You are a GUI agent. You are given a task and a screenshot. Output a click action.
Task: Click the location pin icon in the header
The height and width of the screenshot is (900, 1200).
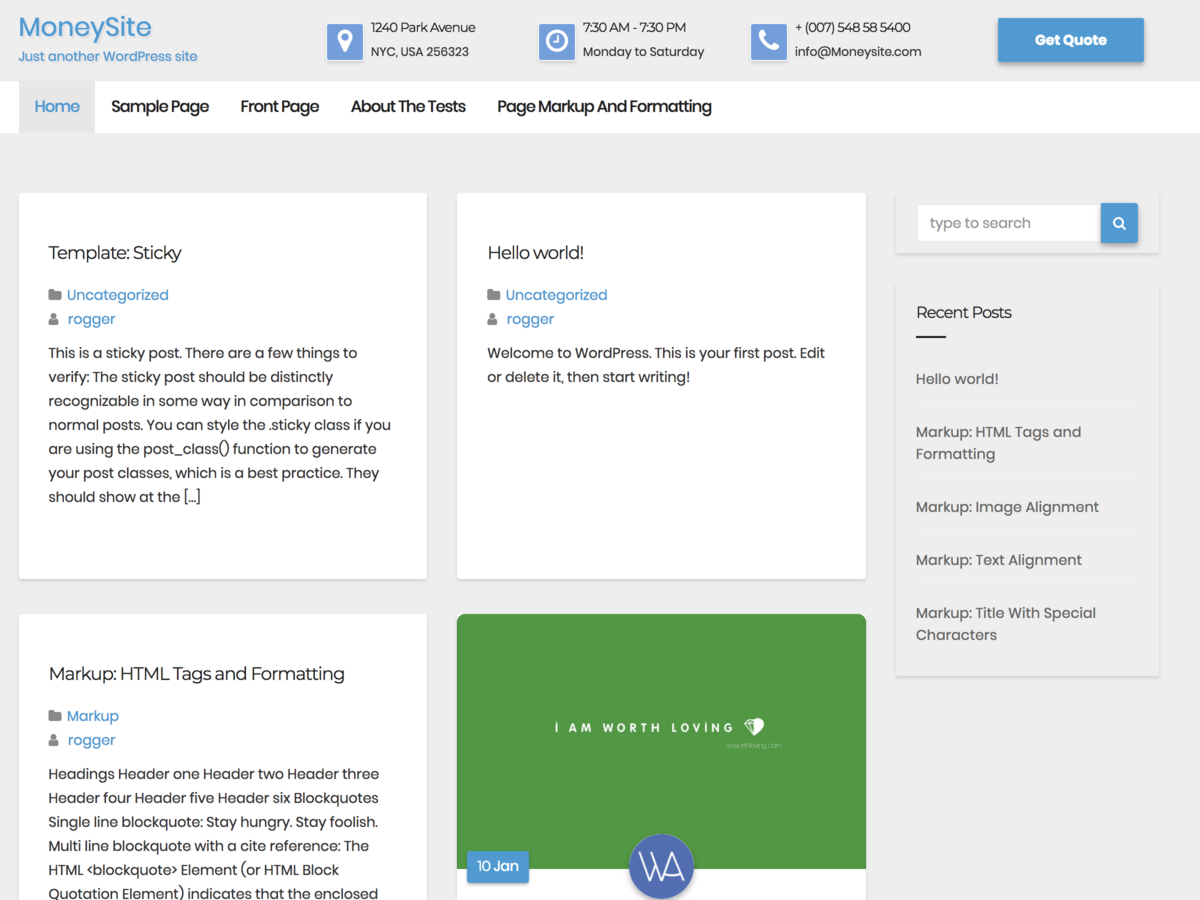pos(344,41)
